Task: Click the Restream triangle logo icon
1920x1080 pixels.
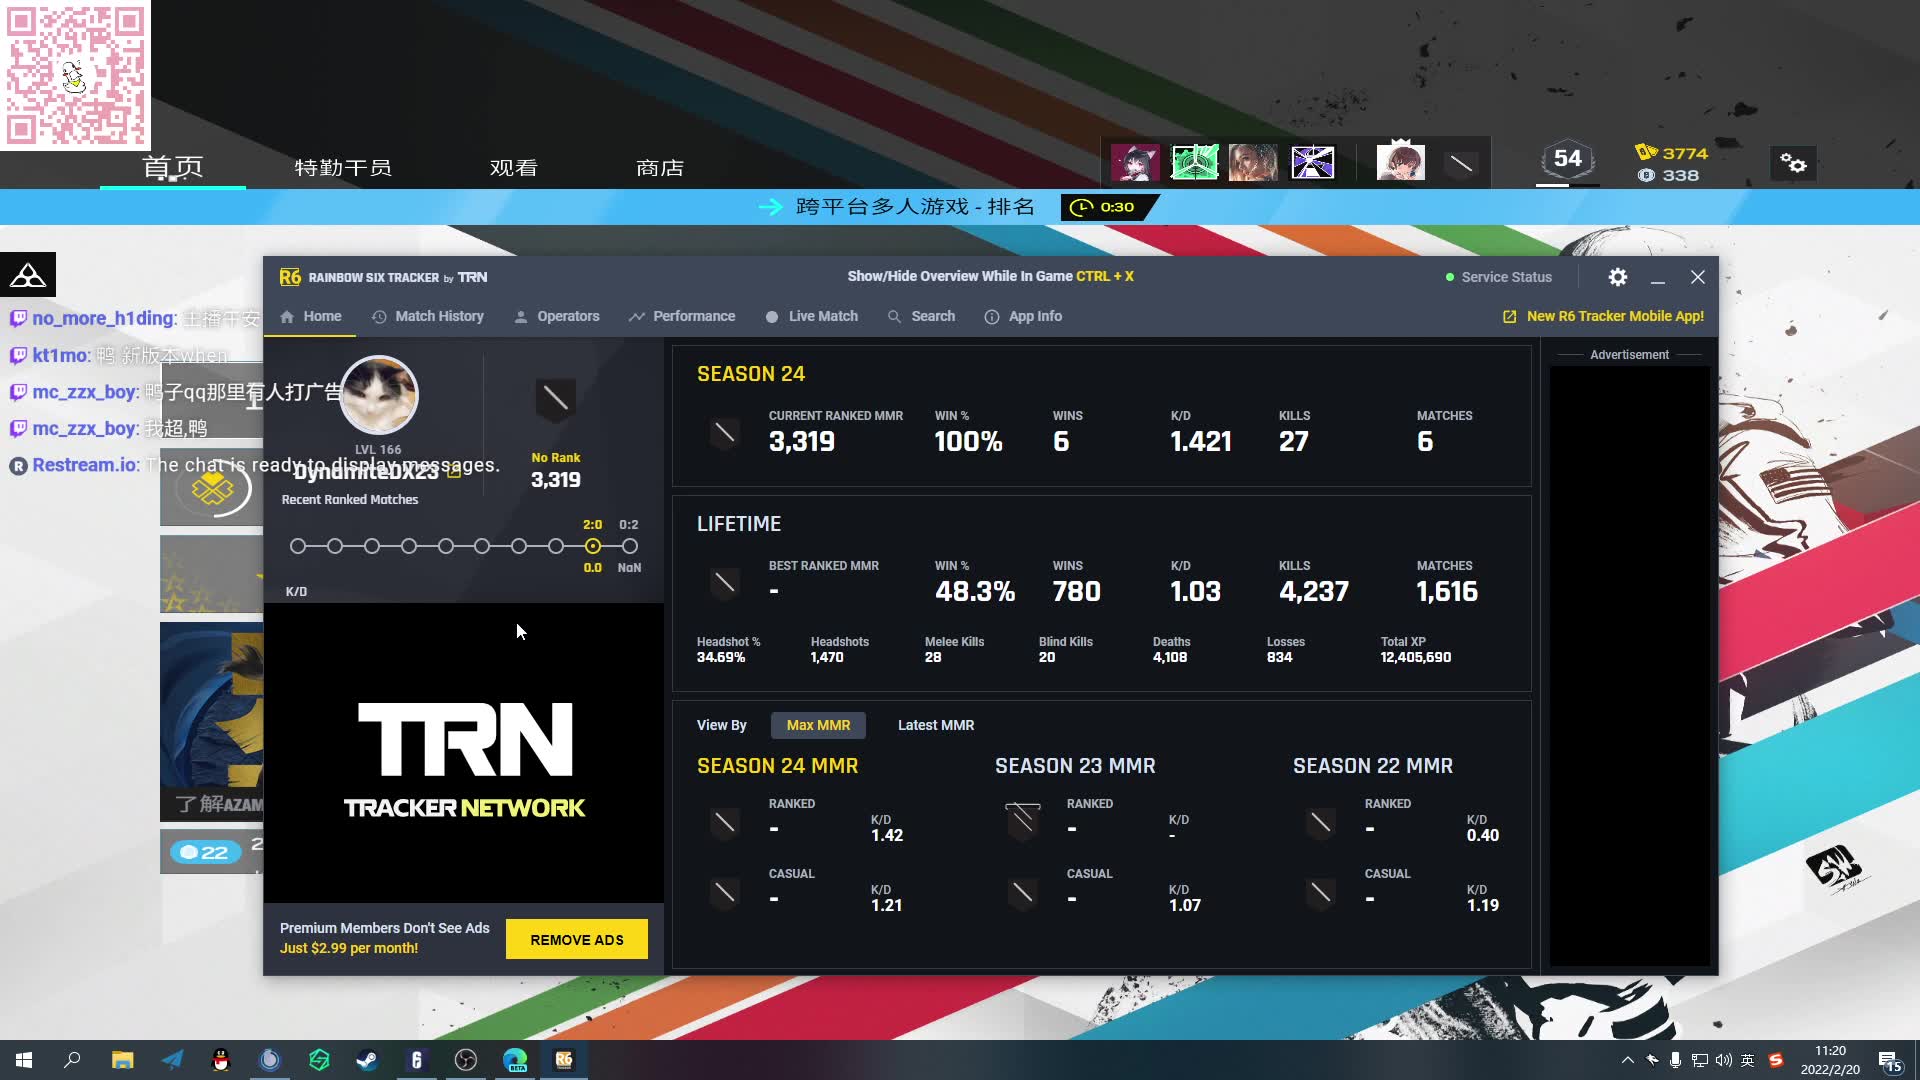Action: click(28, 275)
